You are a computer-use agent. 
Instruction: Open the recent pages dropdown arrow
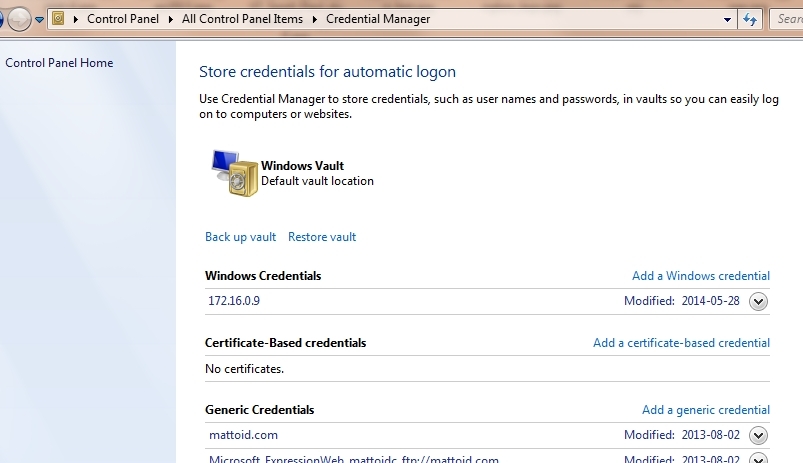point(39,20)
